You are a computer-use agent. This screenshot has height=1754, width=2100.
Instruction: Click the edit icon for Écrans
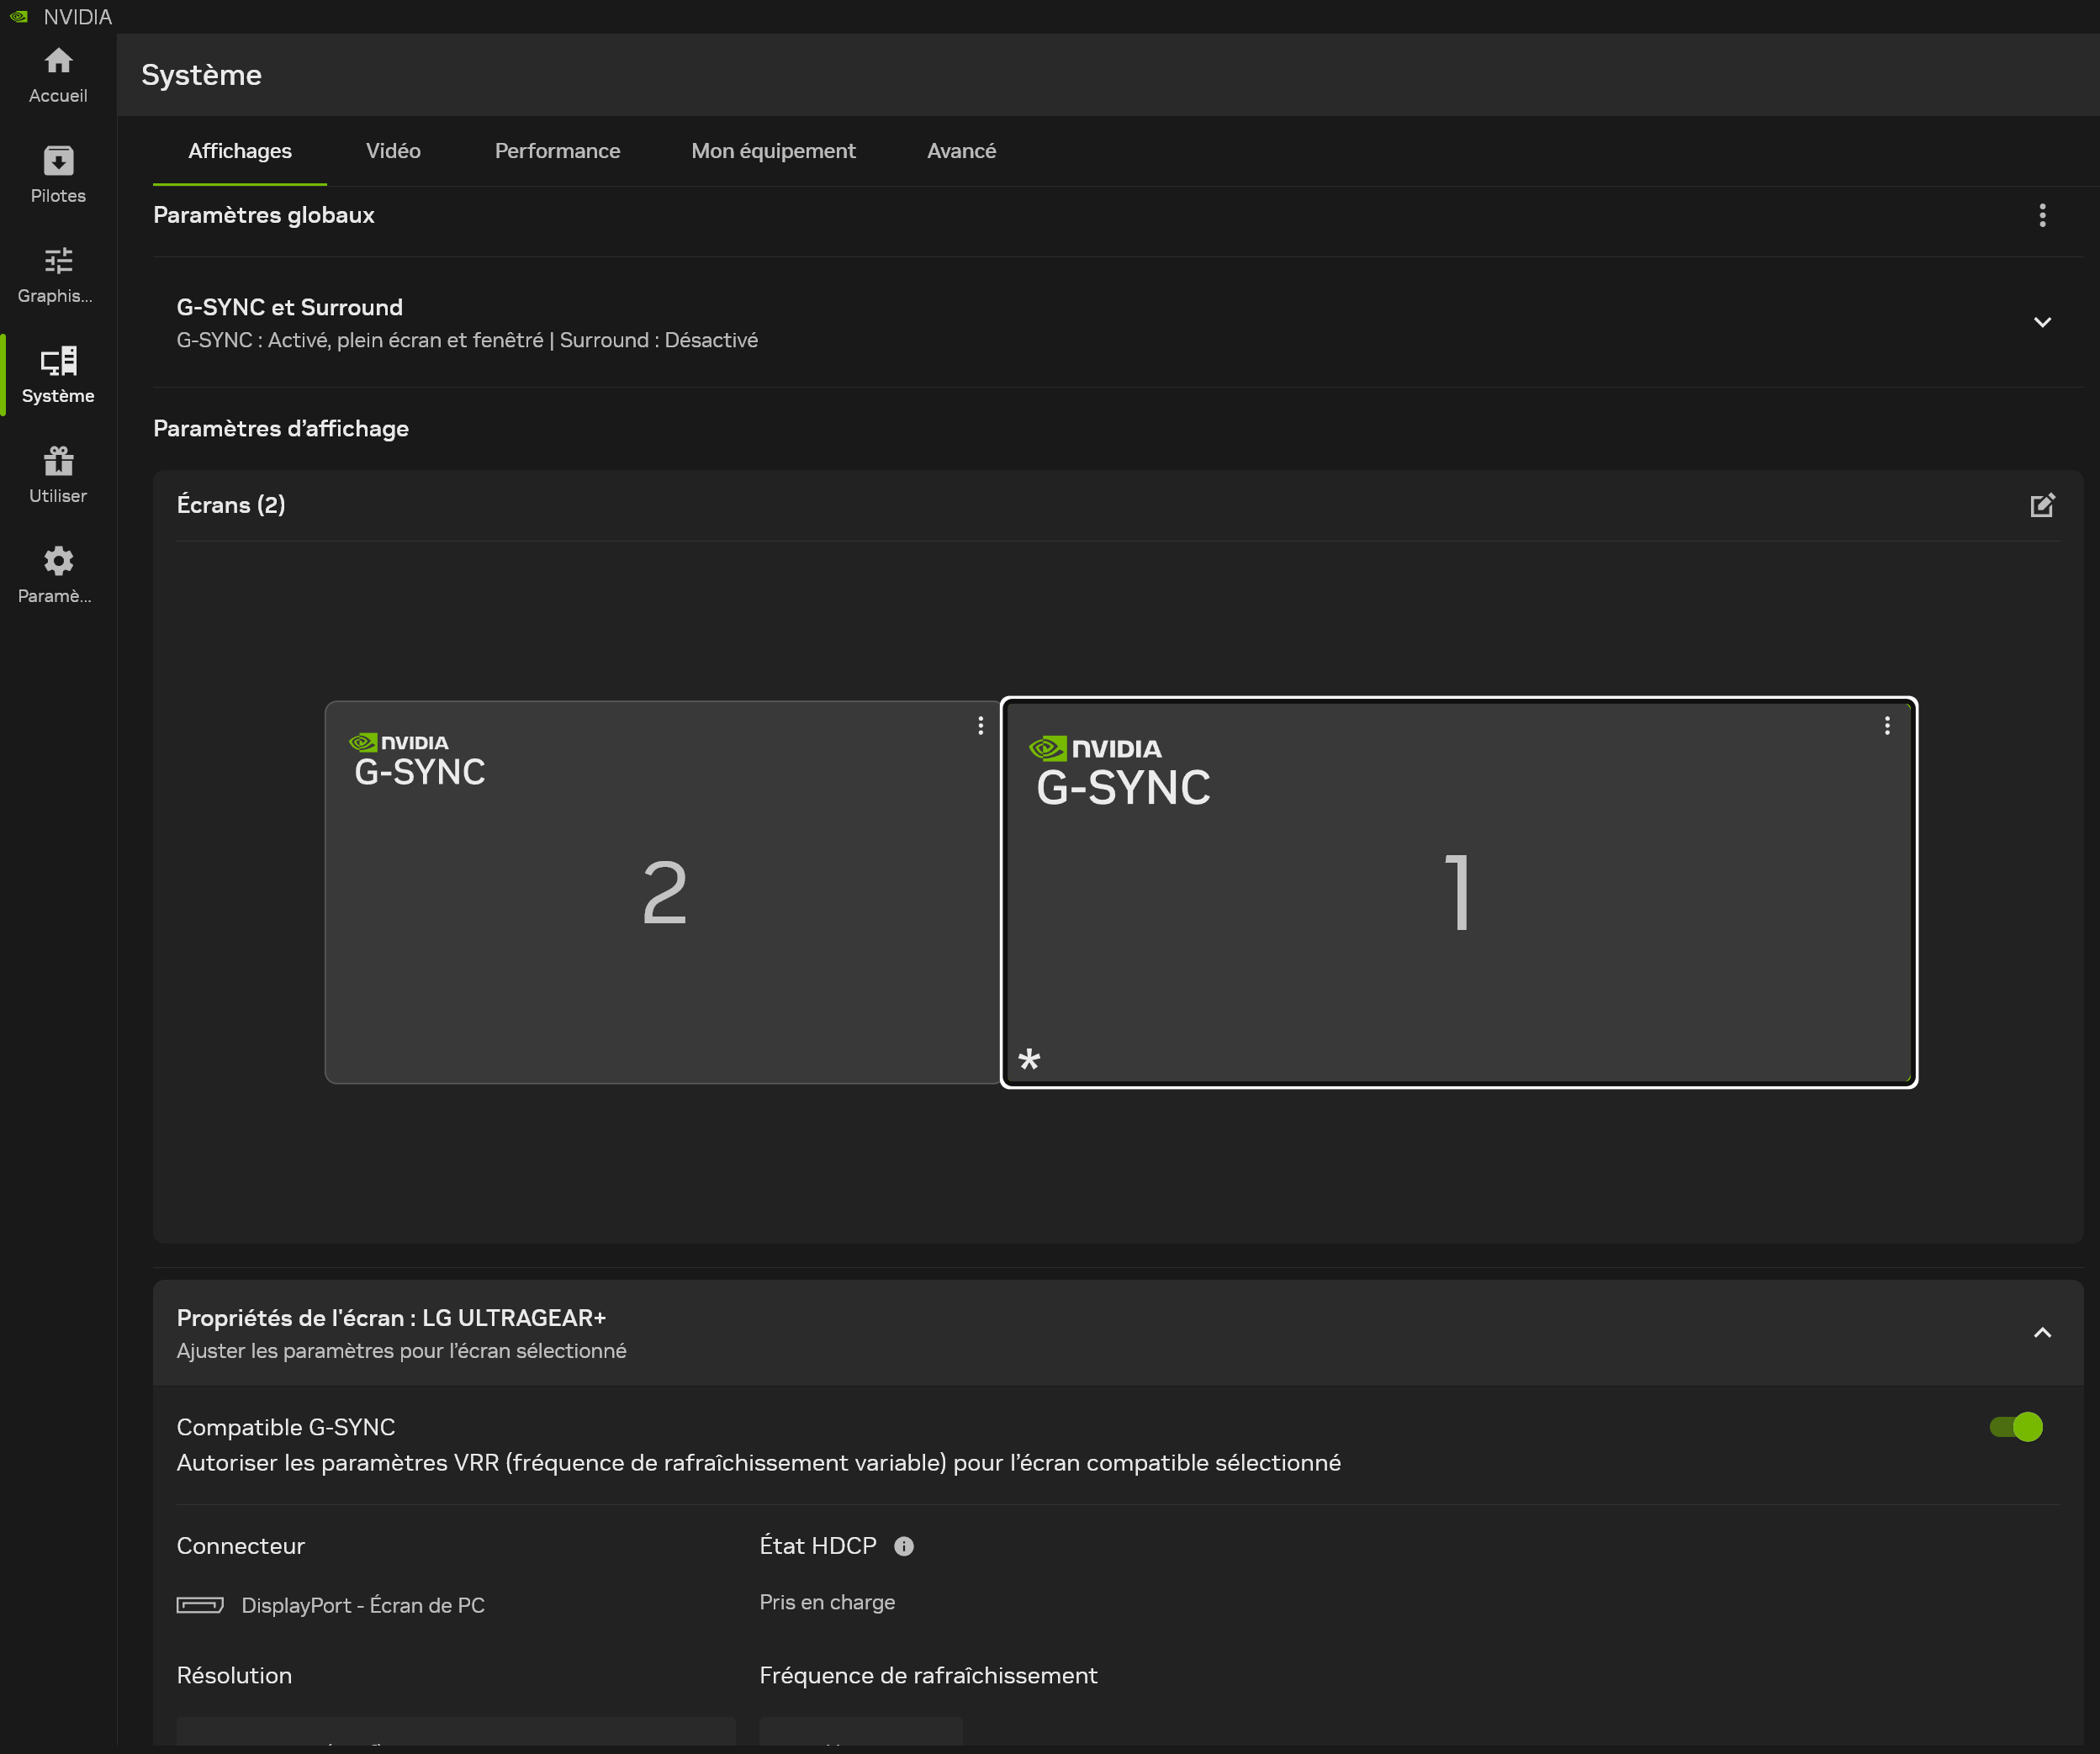pyautogui.click(x=2042, y=505)
